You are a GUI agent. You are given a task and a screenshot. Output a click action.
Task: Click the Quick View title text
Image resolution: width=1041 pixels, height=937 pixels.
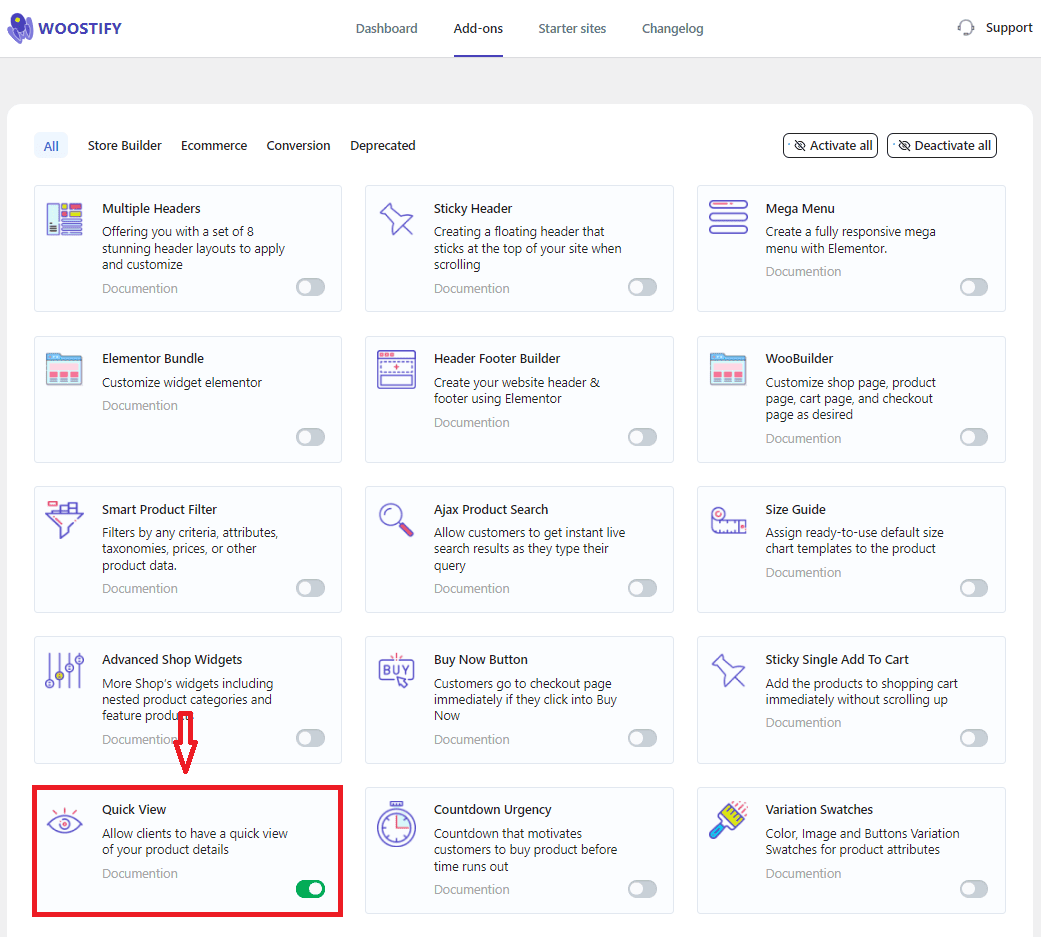coord(134,809)
